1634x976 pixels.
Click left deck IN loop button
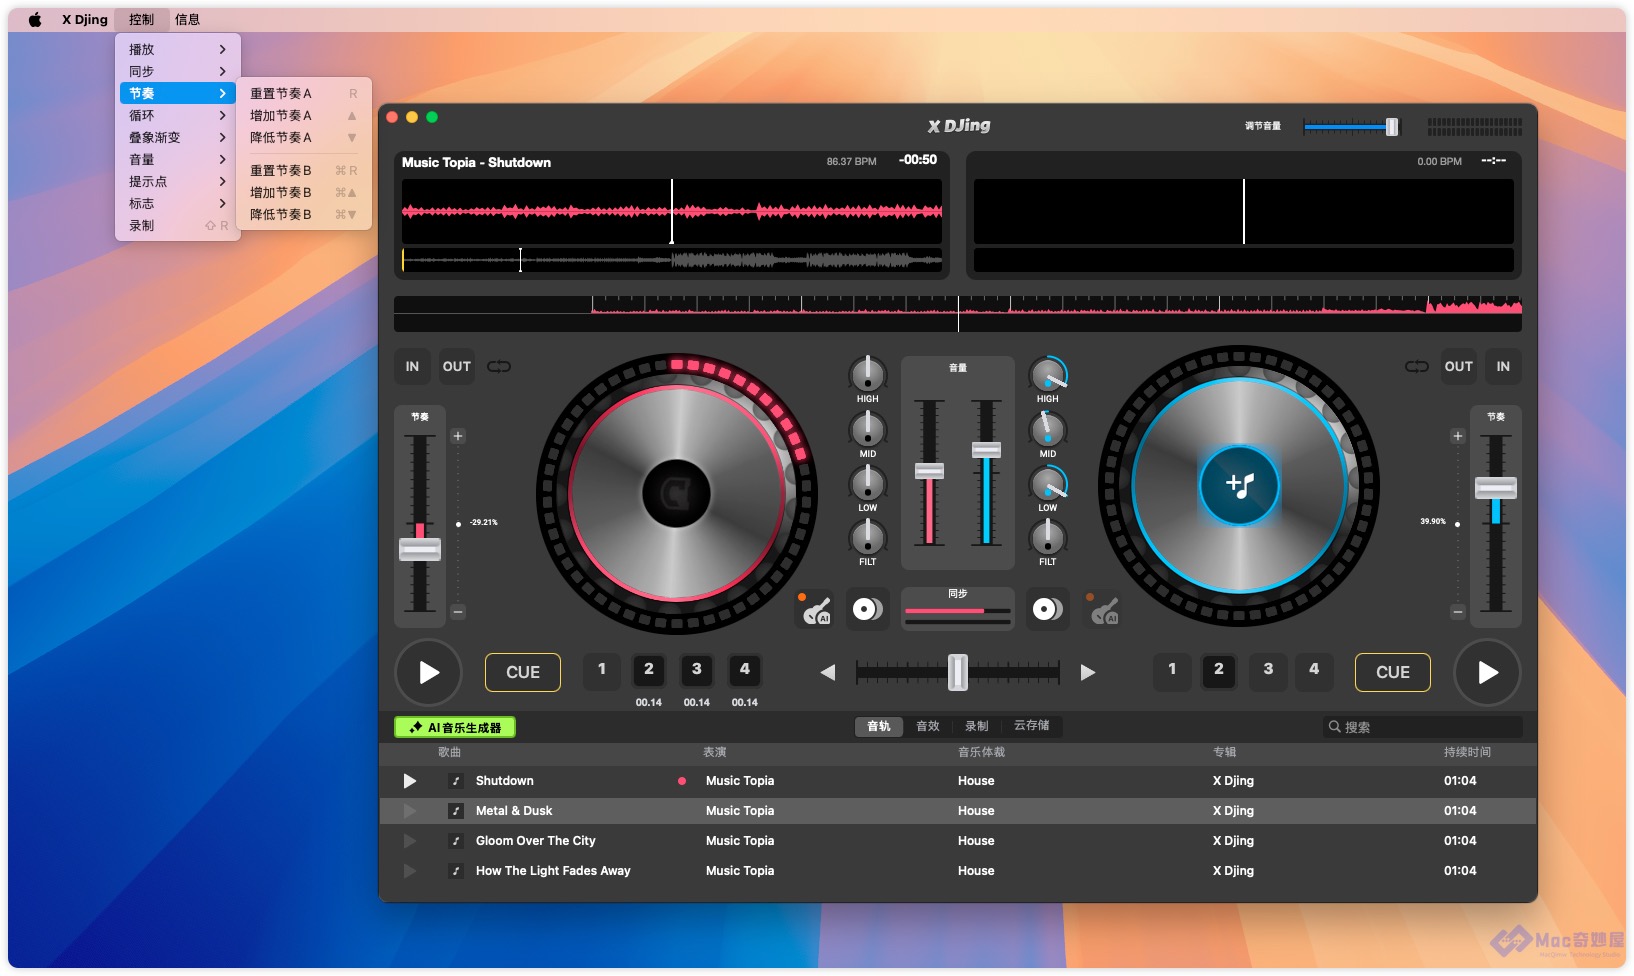click(x=412, y=367)
